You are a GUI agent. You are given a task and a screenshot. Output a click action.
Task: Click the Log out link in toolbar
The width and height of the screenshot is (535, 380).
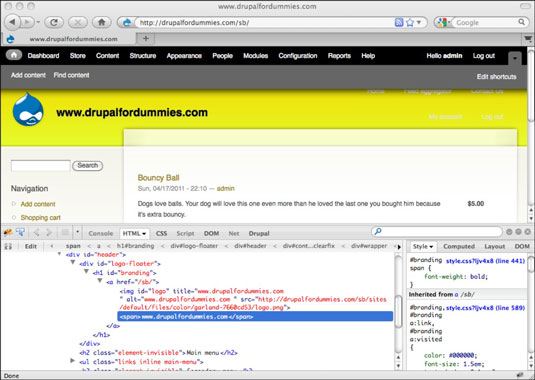[483, 56]
